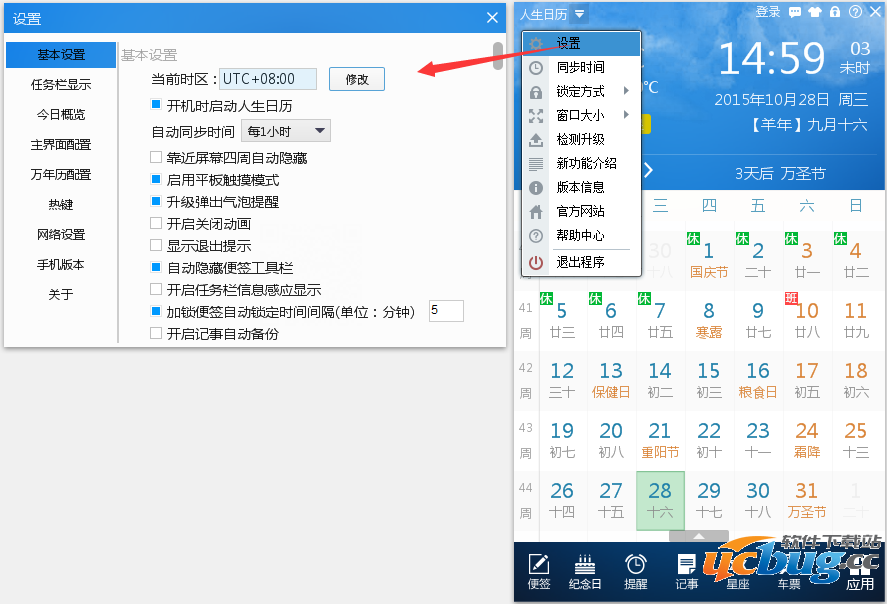Click the padlock icon in title bar
The height and width of the screenshot is (604, 887).
click(835, 13)
